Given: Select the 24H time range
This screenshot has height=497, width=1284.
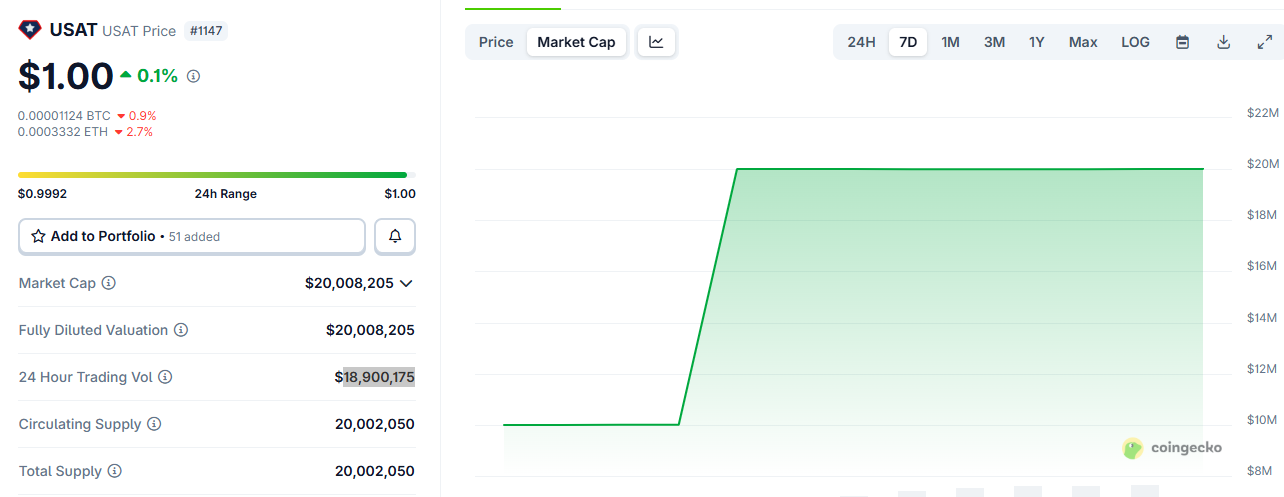Looking at the screenshot, I should click(x=861, y=42).
